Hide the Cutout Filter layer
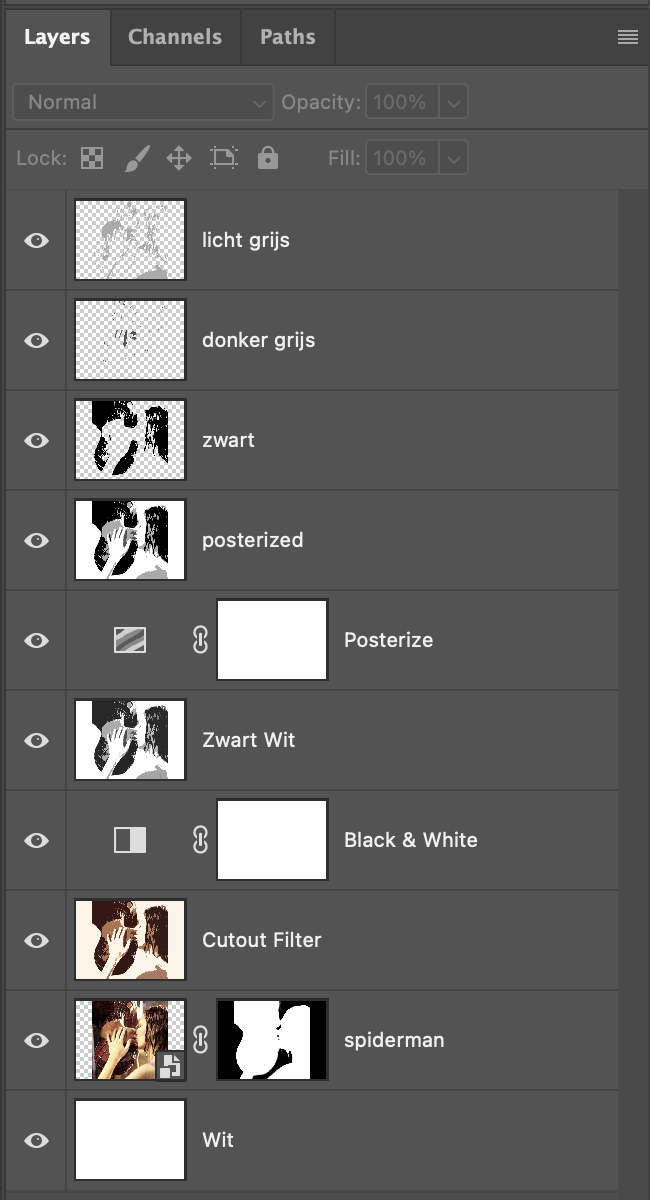The width and height of the screenshot is (650, 1200). tap(37, 940)
